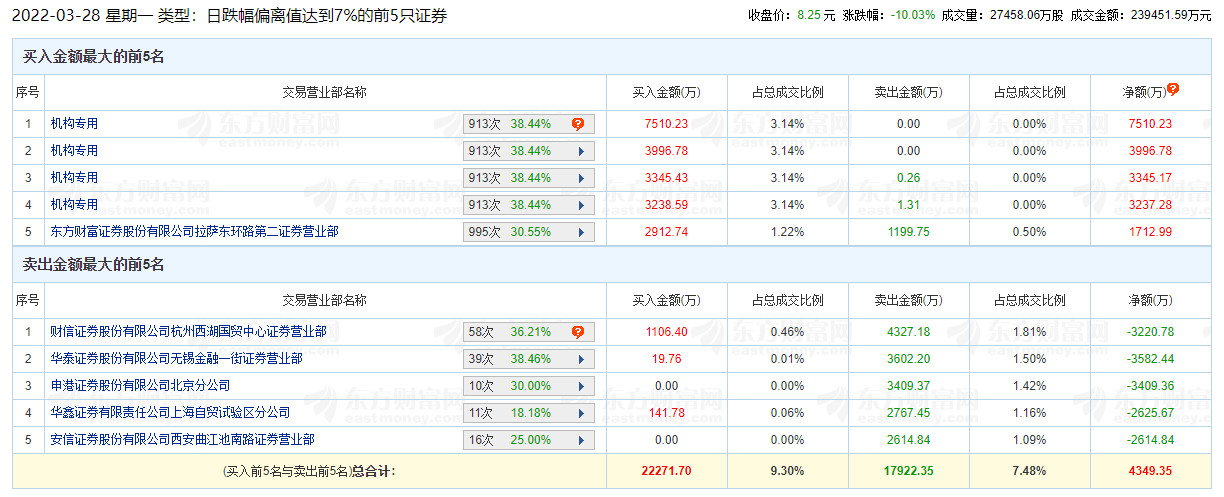This screenshot has width=1224, height=497.
Task: Click the closing price value 8.25
Action: pyautogui.click(x=809, y=15)
